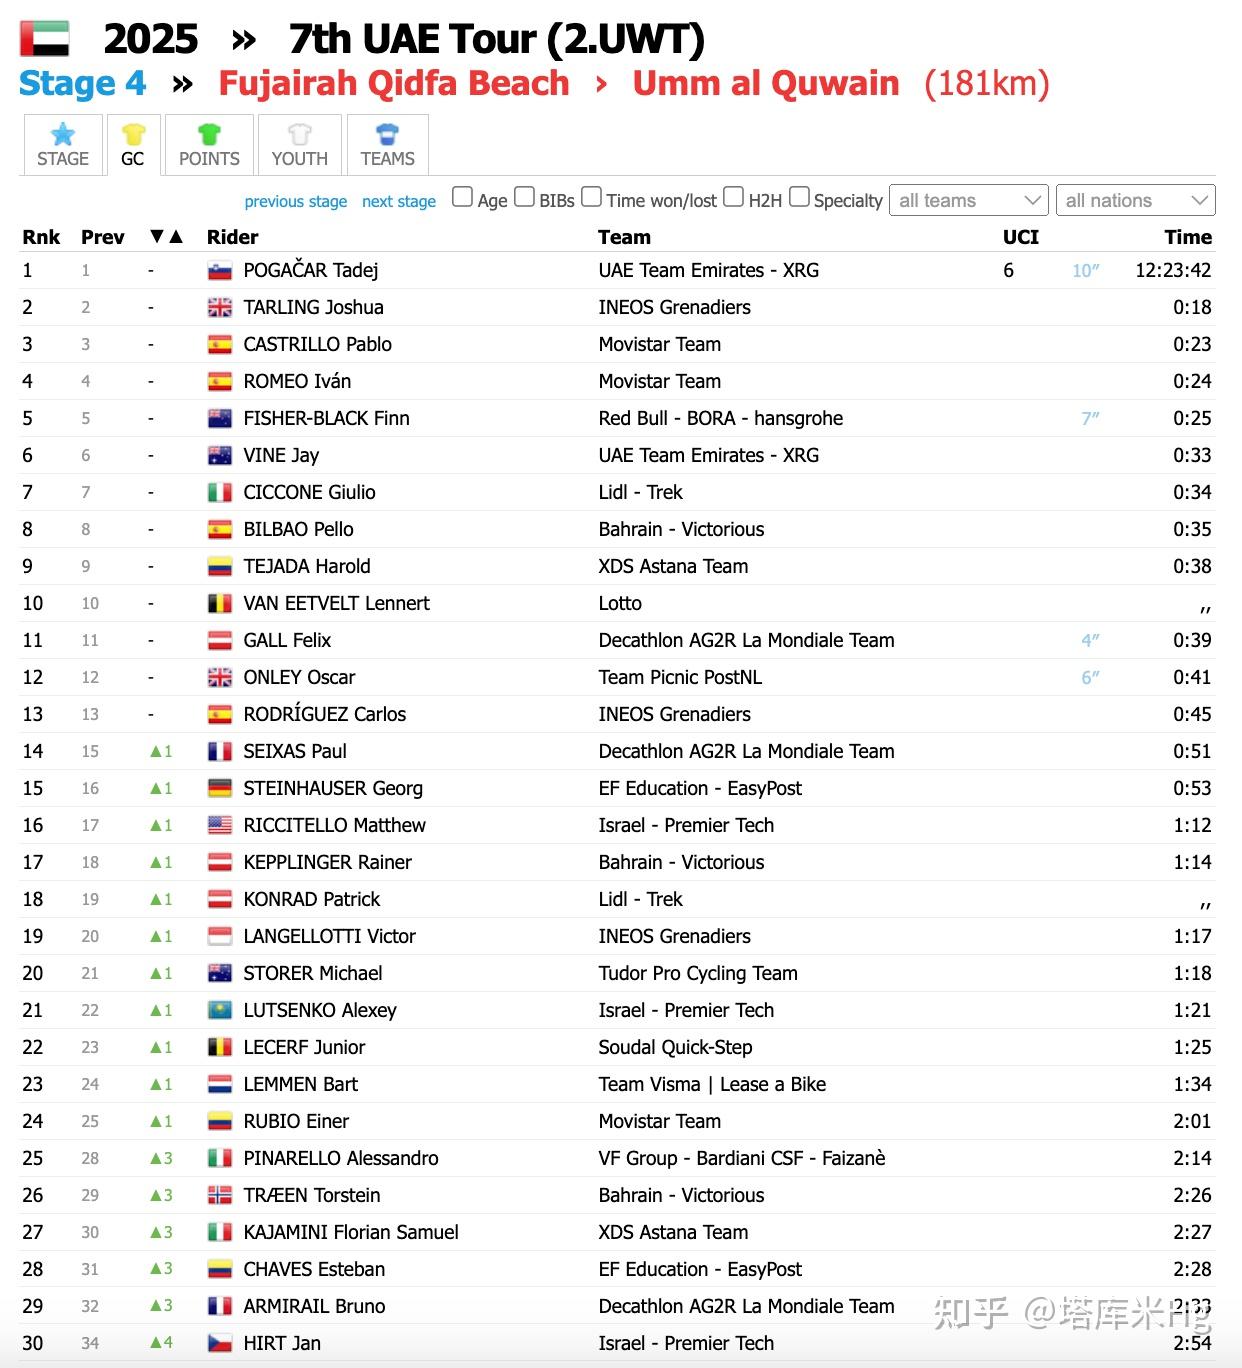Click the Kazakhstan flag beside Lutsenko

tap(220, 1011)
